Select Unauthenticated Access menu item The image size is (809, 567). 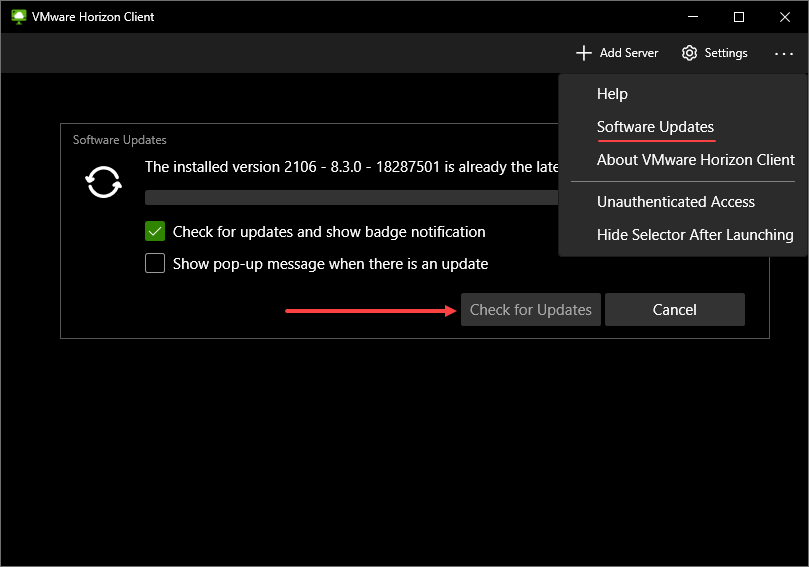675,202
